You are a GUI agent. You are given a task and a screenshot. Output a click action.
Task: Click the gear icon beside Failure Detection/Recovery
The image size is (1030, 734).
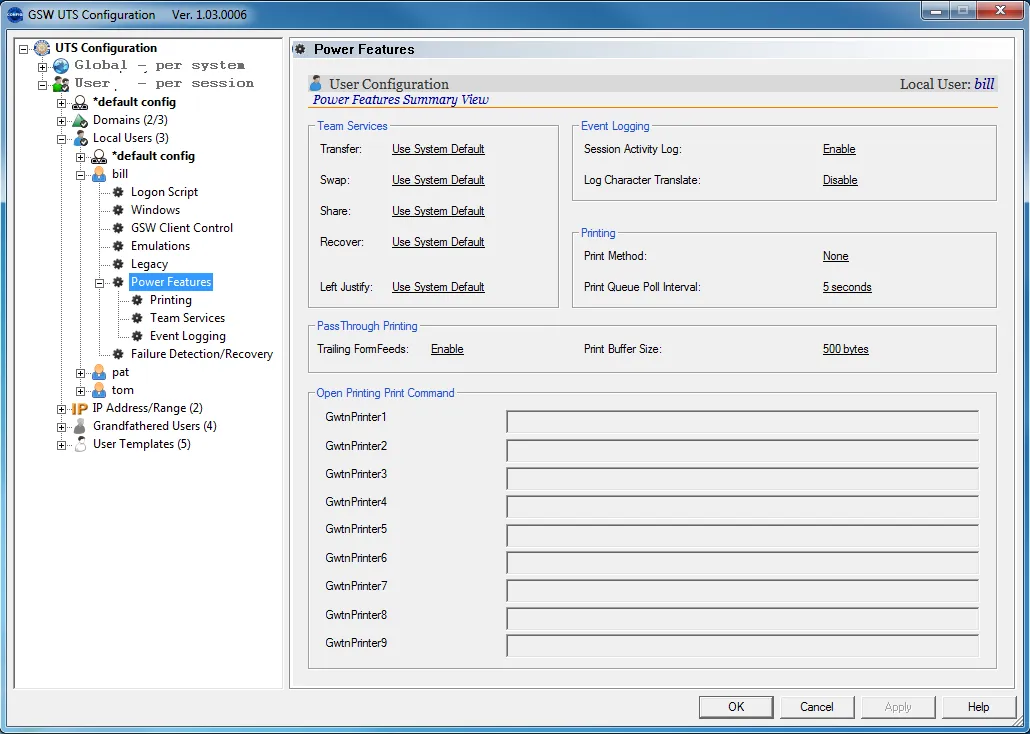[118, 354]
